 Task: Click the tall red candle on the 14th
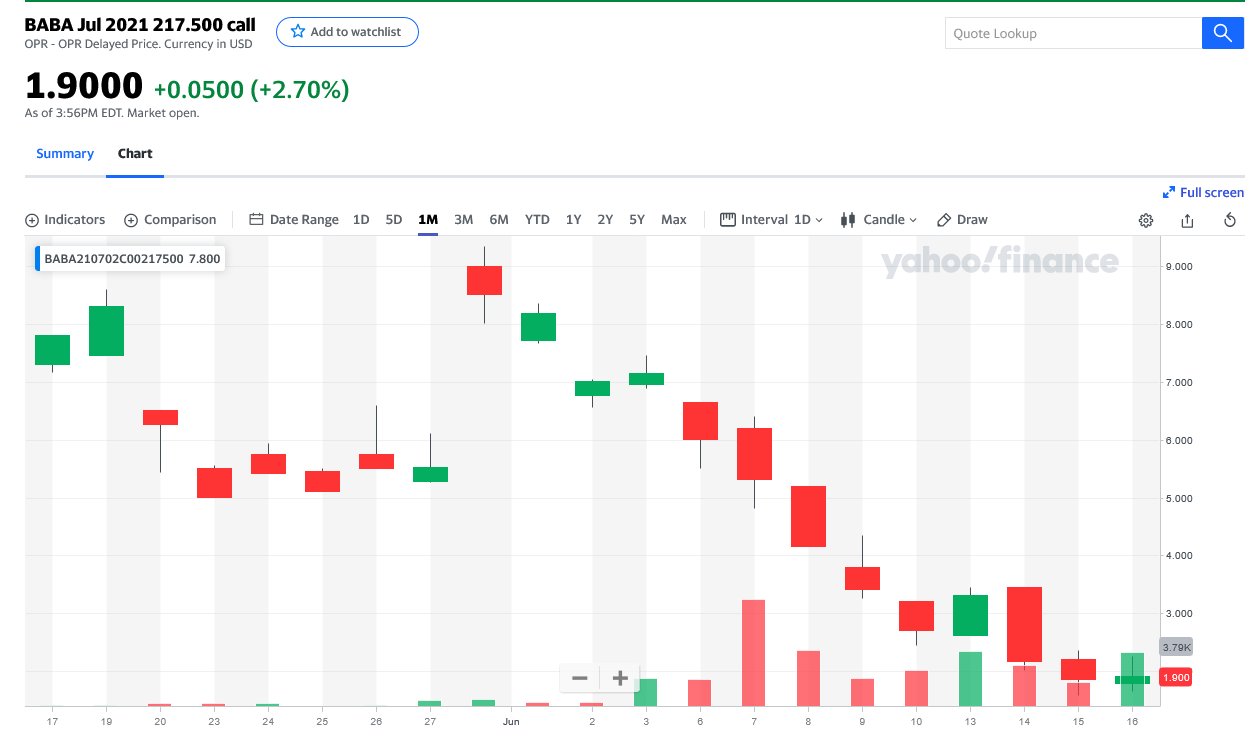click(1024, 624)
